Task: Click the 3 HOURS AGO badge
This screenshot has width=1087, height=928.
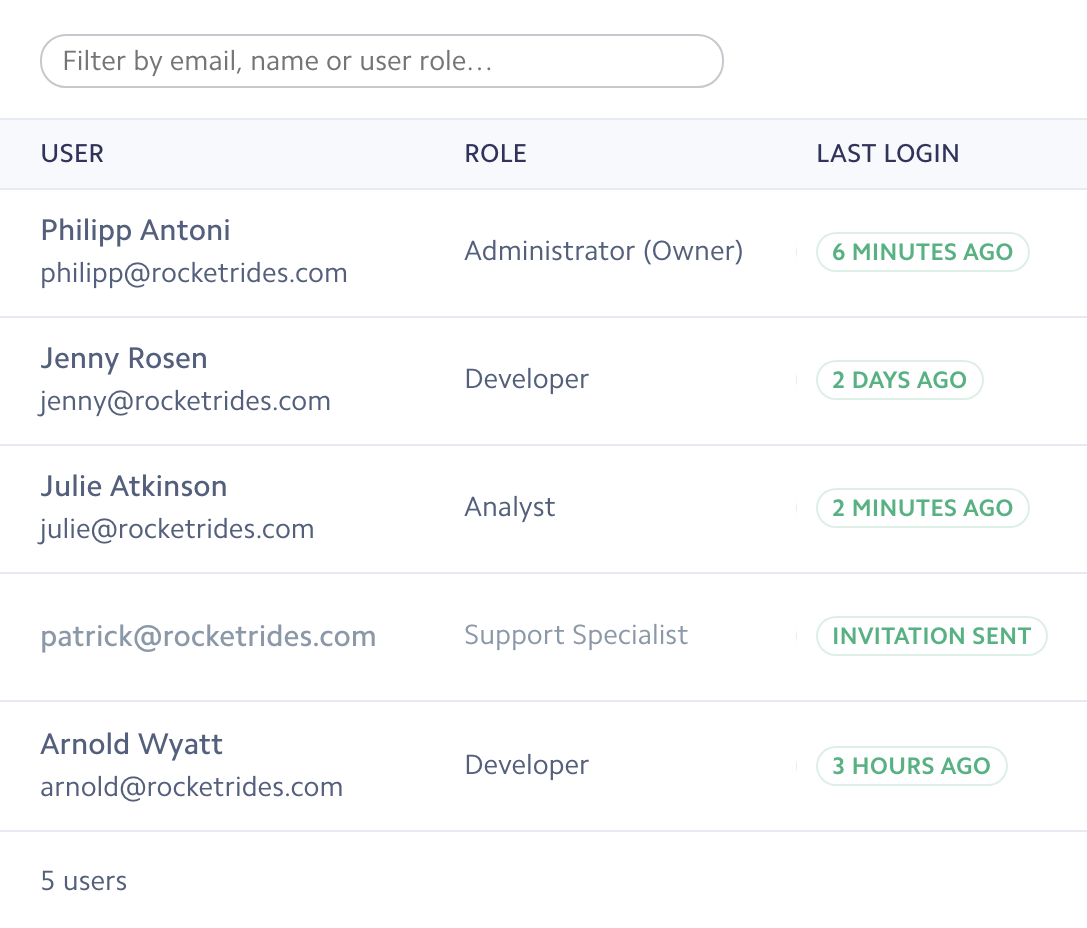Action: (912, 766)
